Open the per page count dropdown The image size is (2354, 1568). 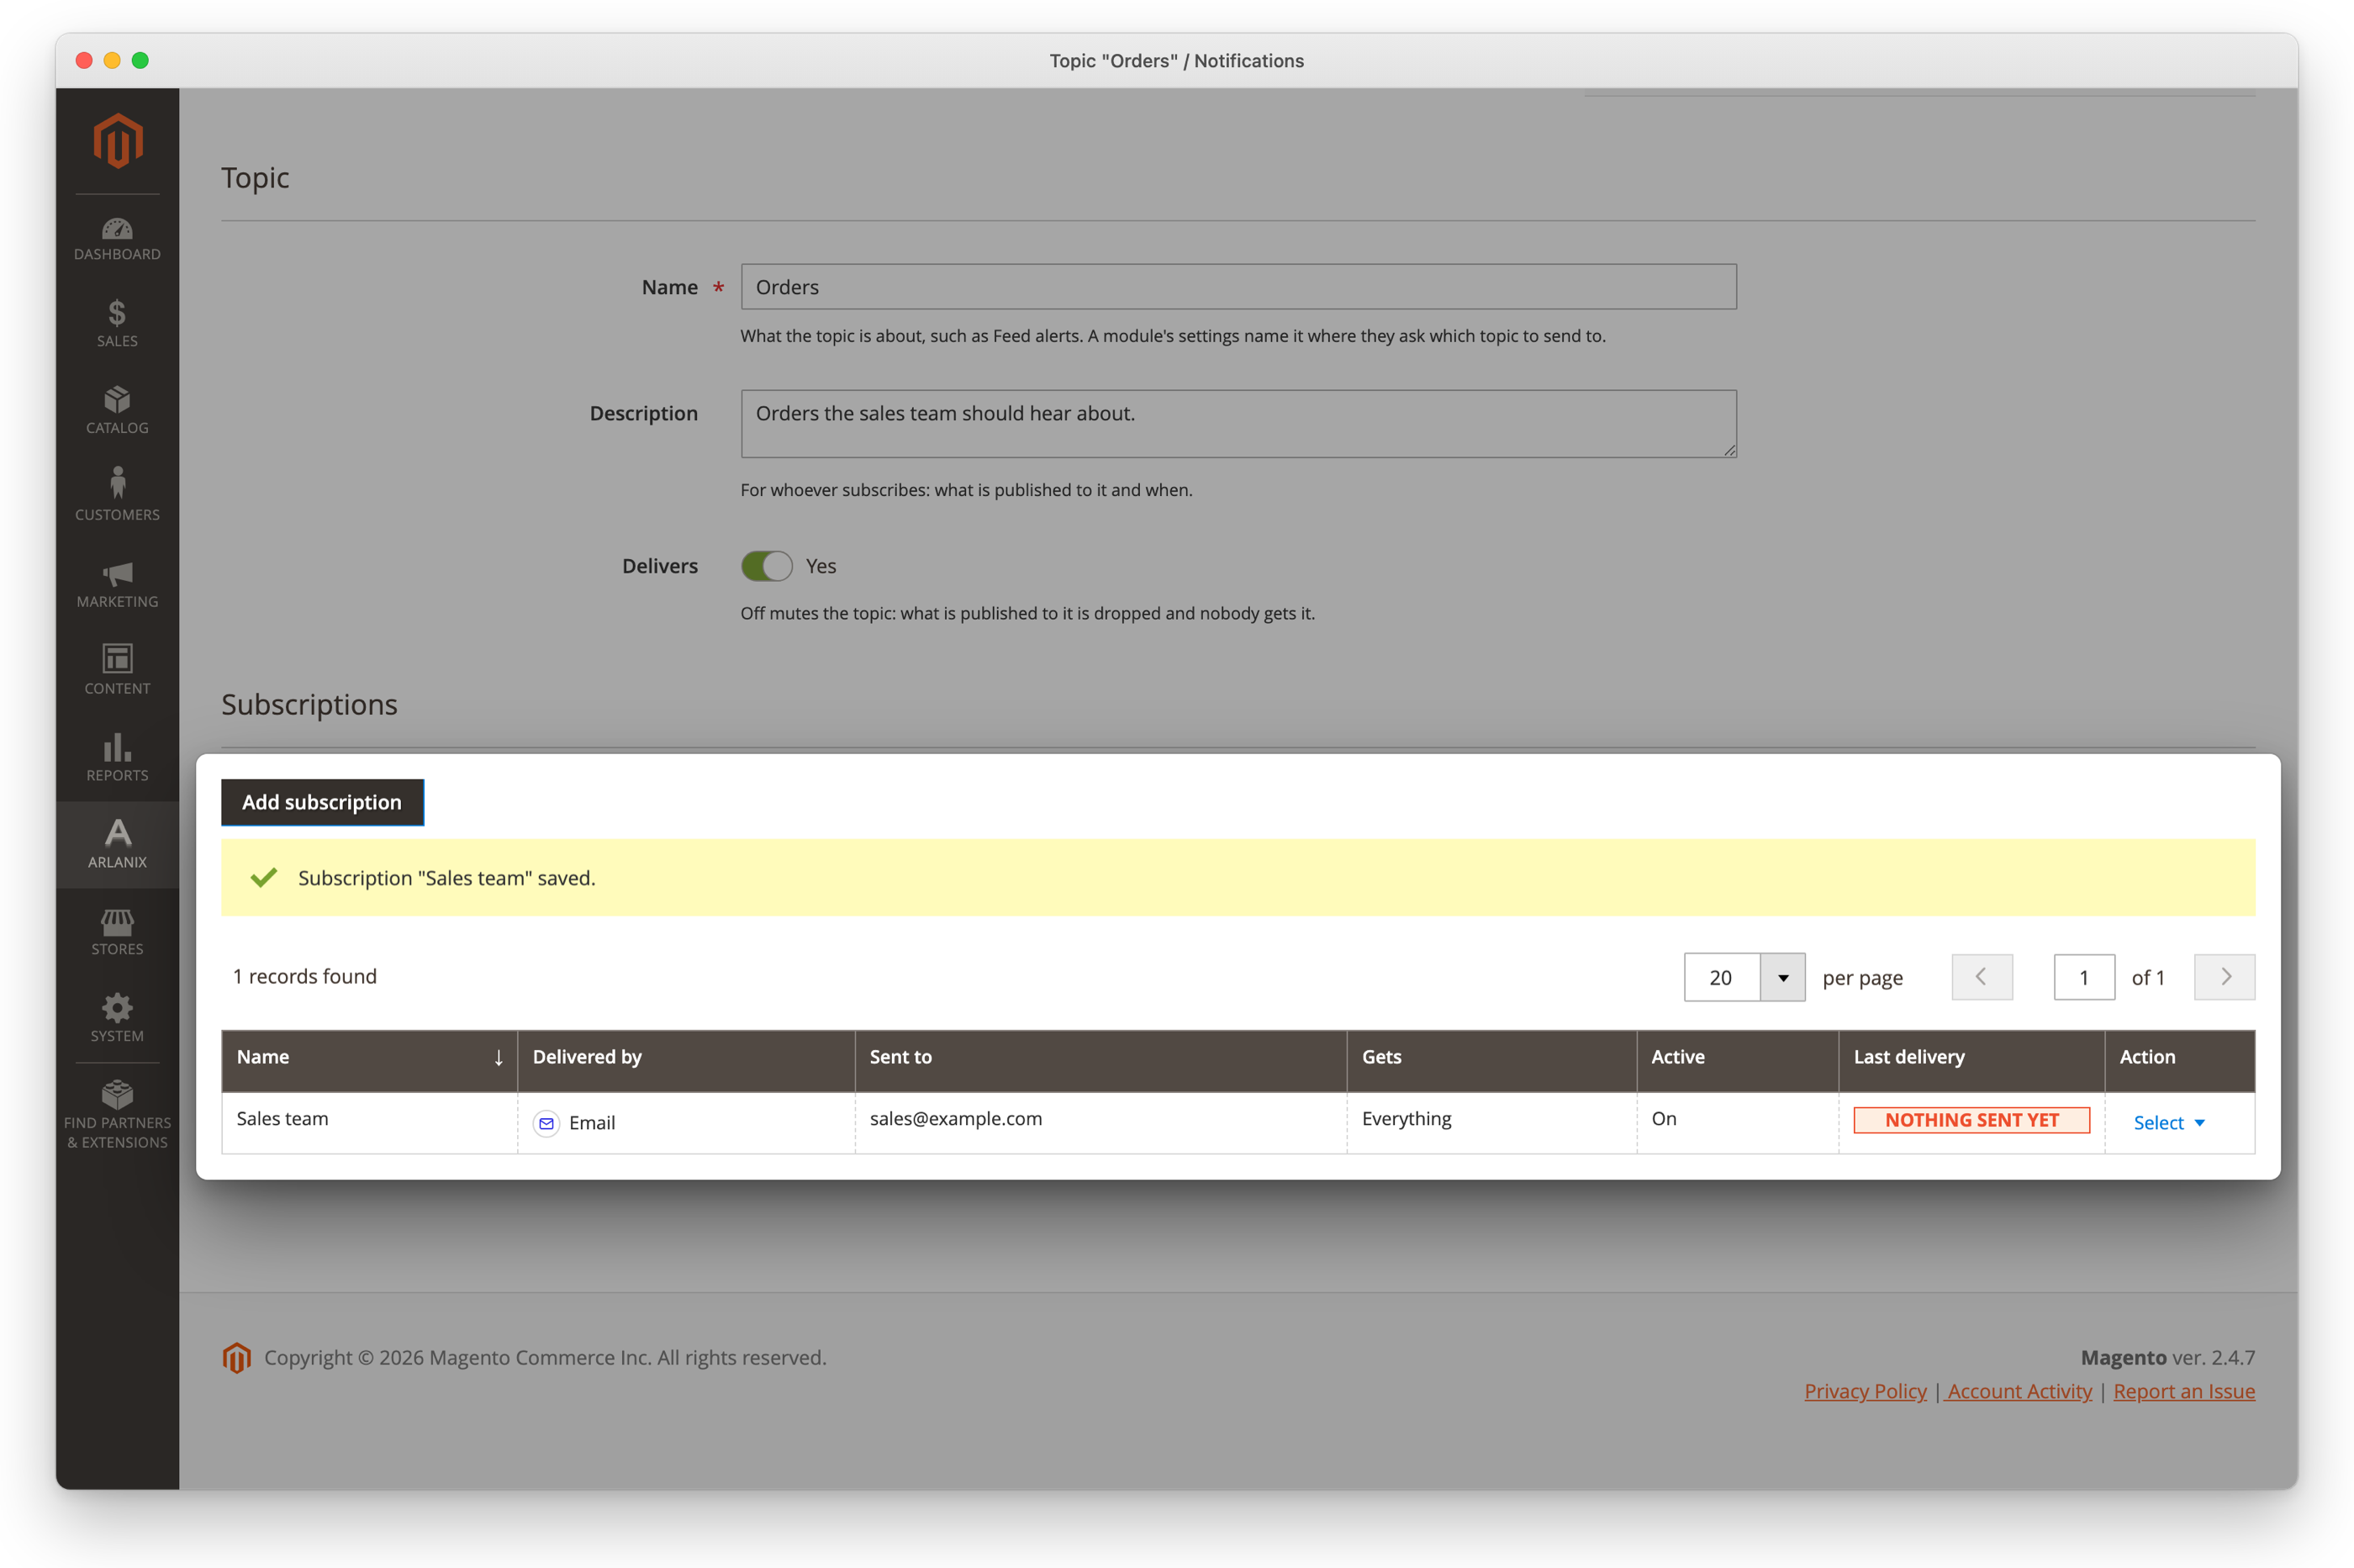(x=1782, y=978)
